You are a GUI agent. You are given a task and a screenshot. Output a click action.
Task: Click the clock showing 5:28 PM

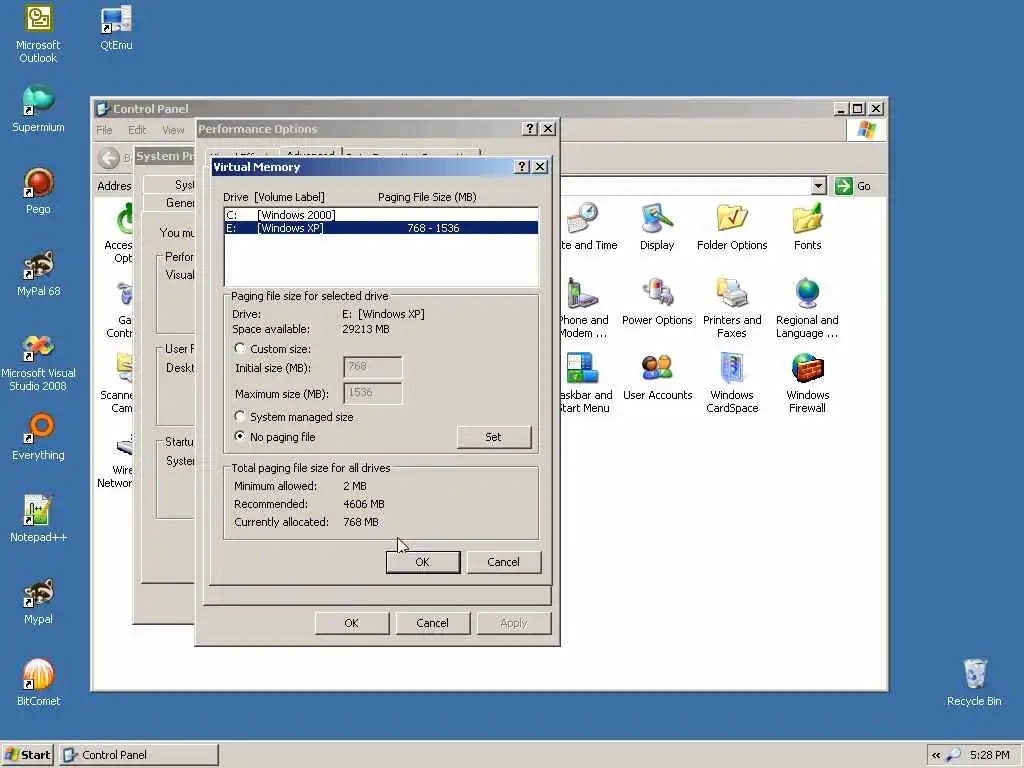(x=989, y=755)
